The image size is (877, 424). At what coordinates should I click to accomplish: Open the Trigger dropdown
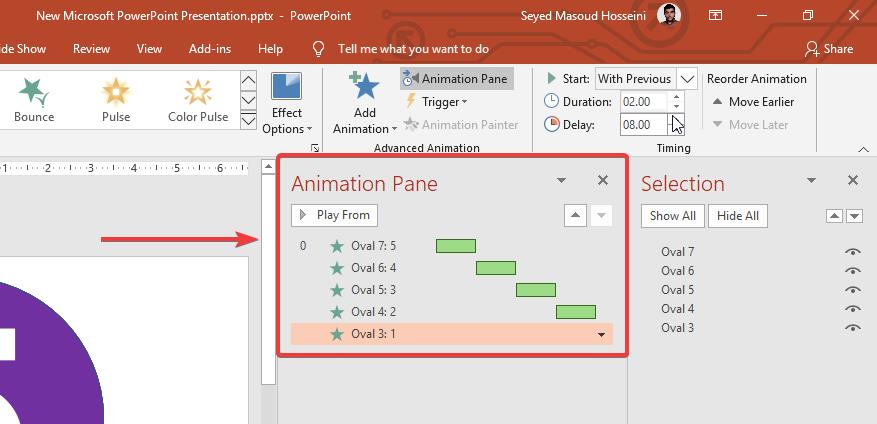[x=435, y=102]
